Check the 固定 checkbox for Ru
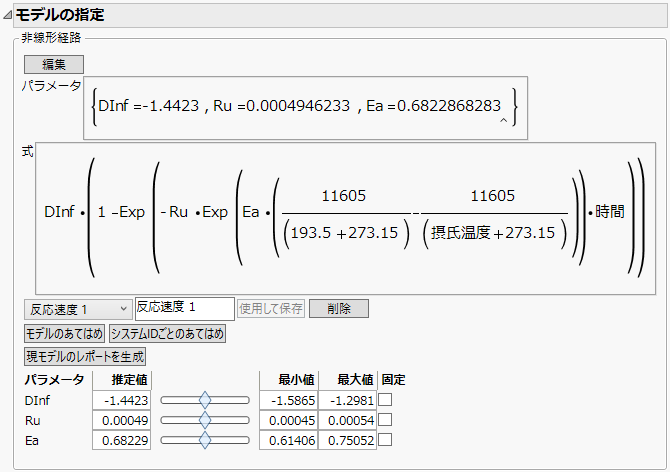Image resolution: width=670 pixels, height=472 pixels. [x=385, y=420]
